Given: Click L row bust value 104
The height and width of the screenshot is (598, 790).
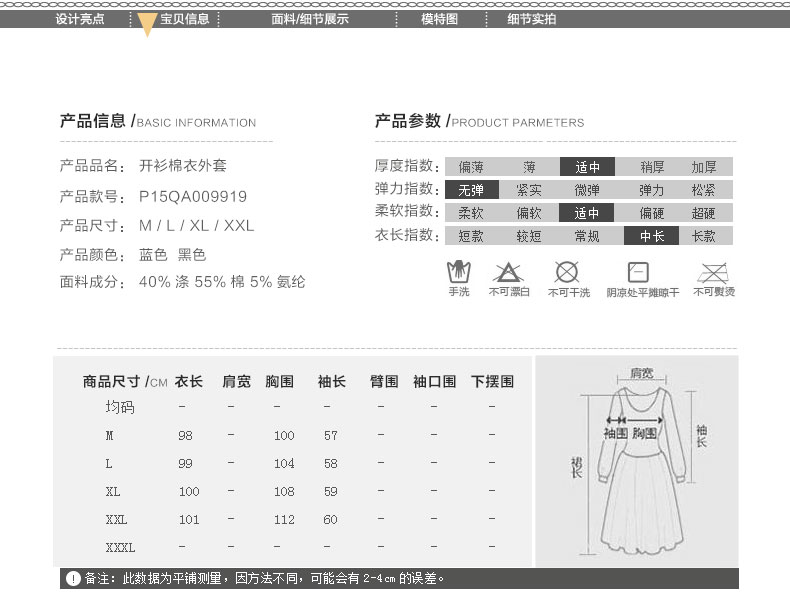Looking at the screenshot, I should pyautogui.click(x=284, y=463).
